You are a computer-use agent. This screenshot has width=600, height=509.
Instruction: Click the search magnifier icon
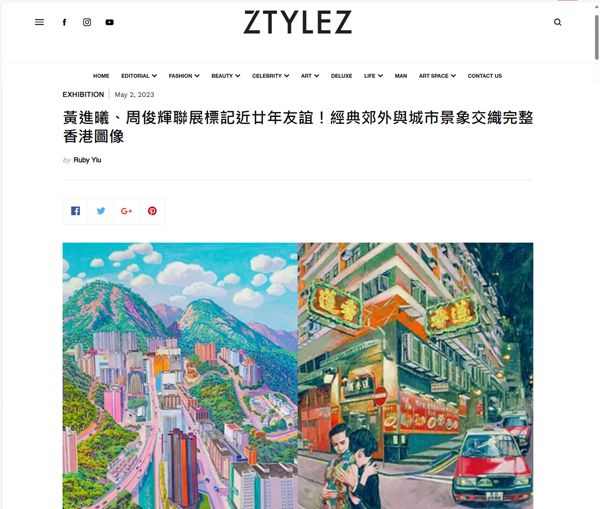point(558,22)
